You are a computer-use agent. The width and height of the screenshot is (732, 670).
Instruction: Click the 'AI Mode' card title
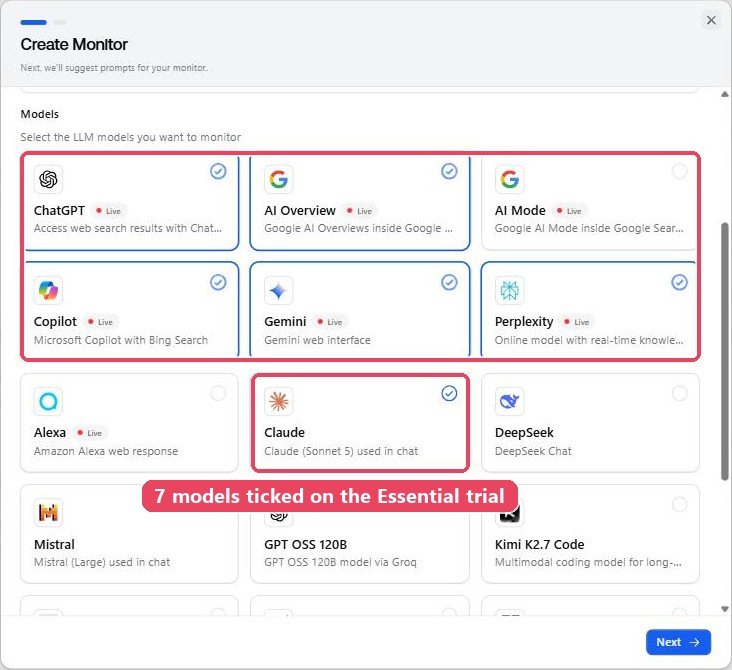(520, 211)
